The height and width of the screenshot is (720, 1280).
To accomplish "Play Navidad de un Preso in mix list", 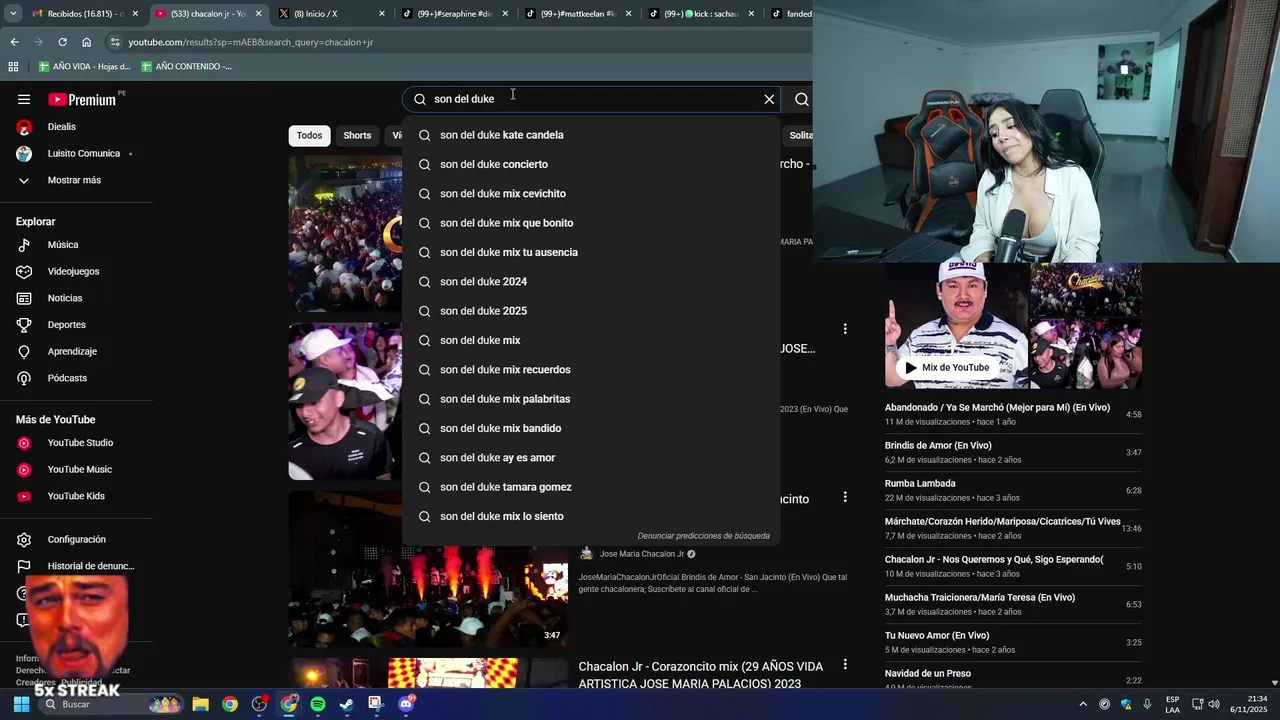I will [1013, 678].
